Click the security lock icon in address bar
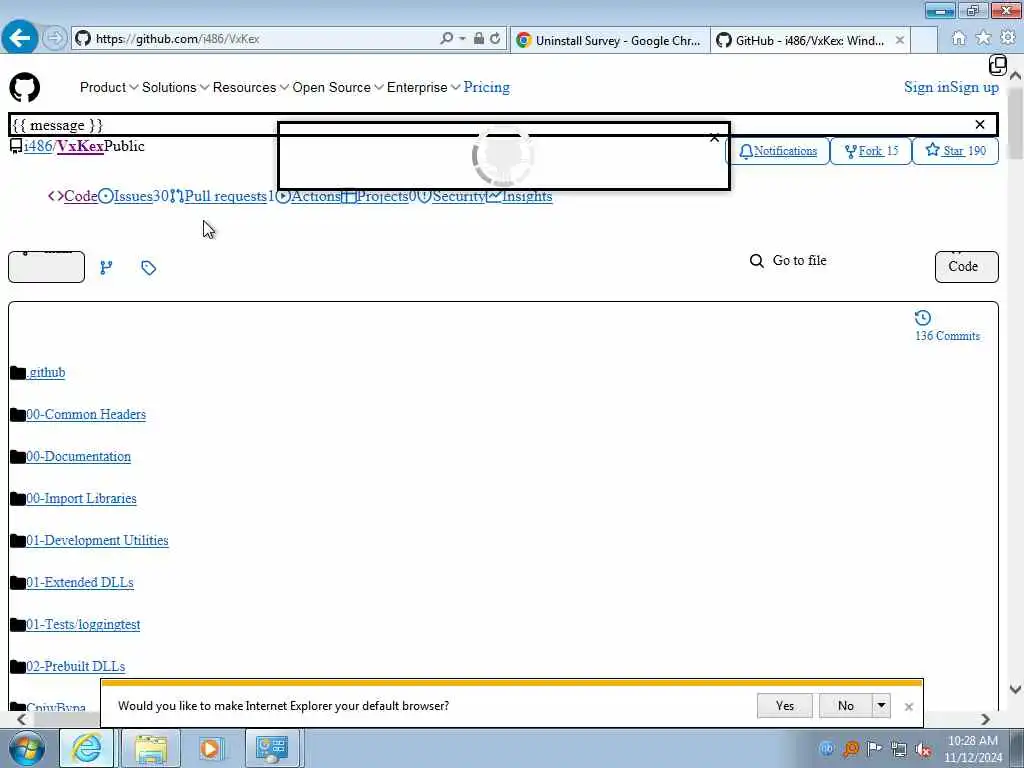 (x=479, y=39)
